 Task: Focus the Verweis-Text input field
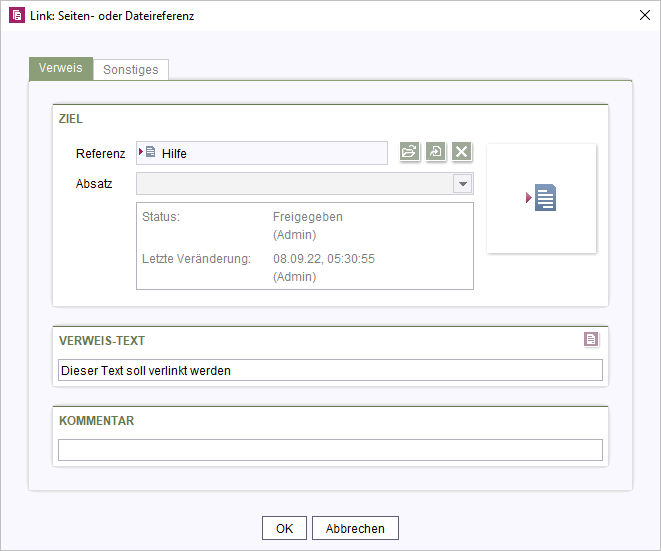tap(330, 370)
